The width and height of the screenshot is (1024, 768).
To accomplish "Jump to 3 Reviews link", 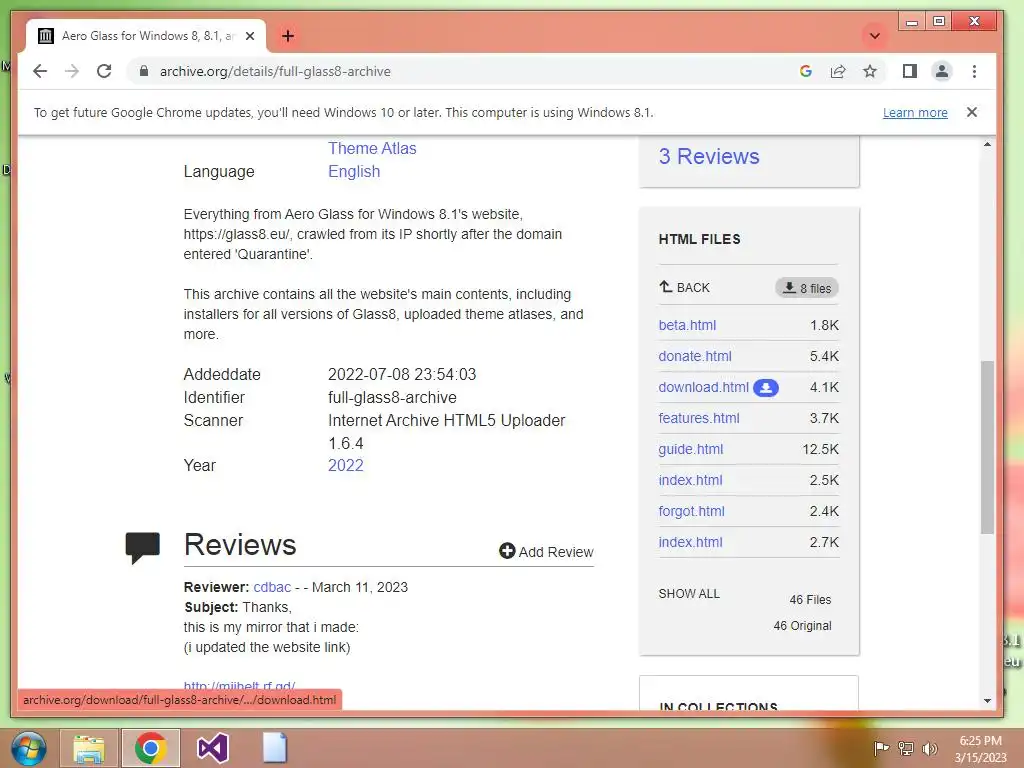I will (x=709, y=156).
